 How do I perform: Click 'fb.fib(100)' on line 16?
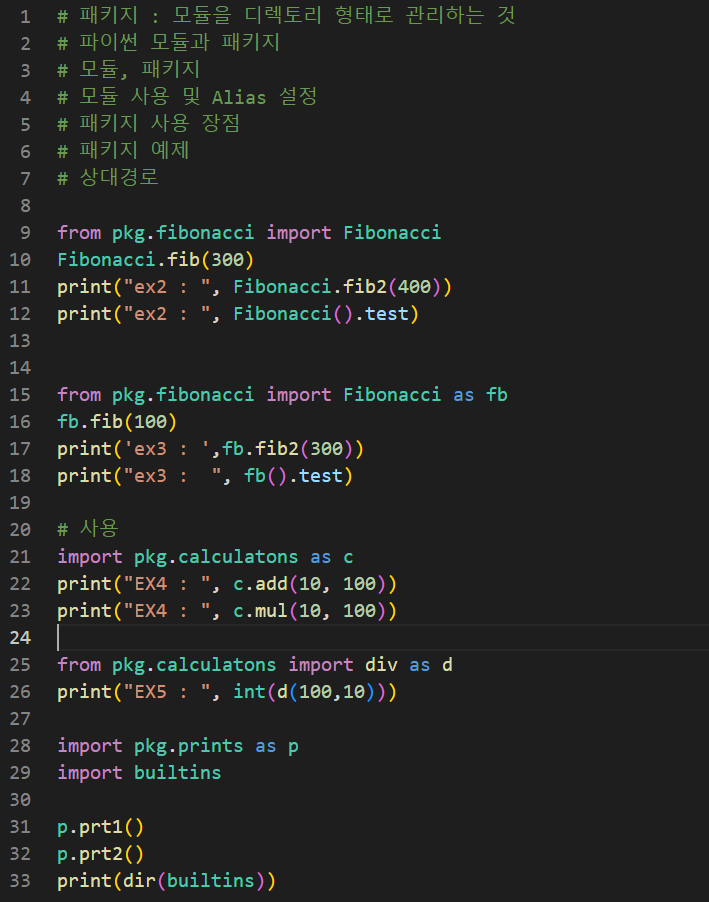pos(117,422)
